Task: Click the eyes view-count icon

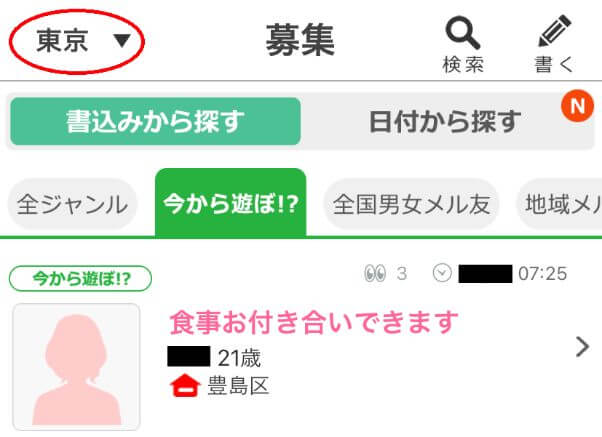Action: (375, 273)
